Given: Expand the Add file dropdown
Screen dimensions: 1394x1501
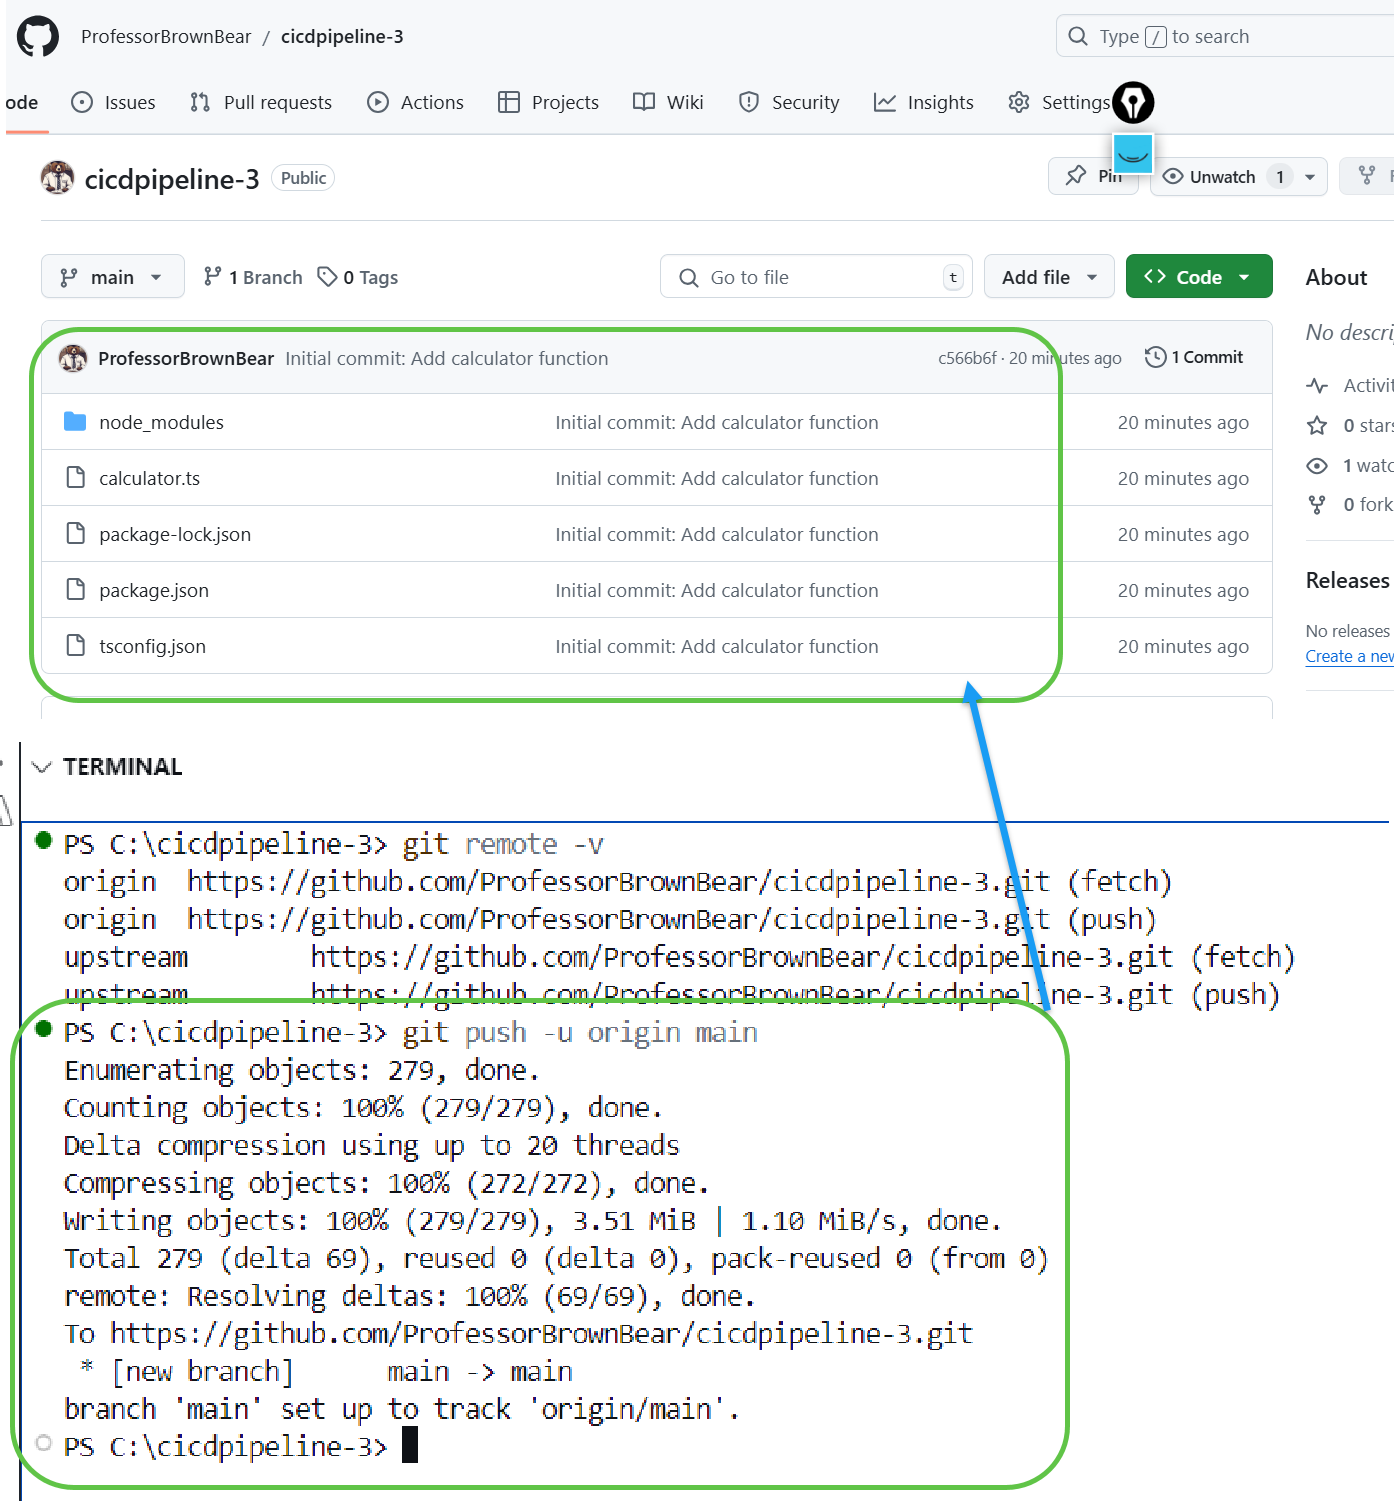Looking at the screenshot, I should tap(1050, 276).
